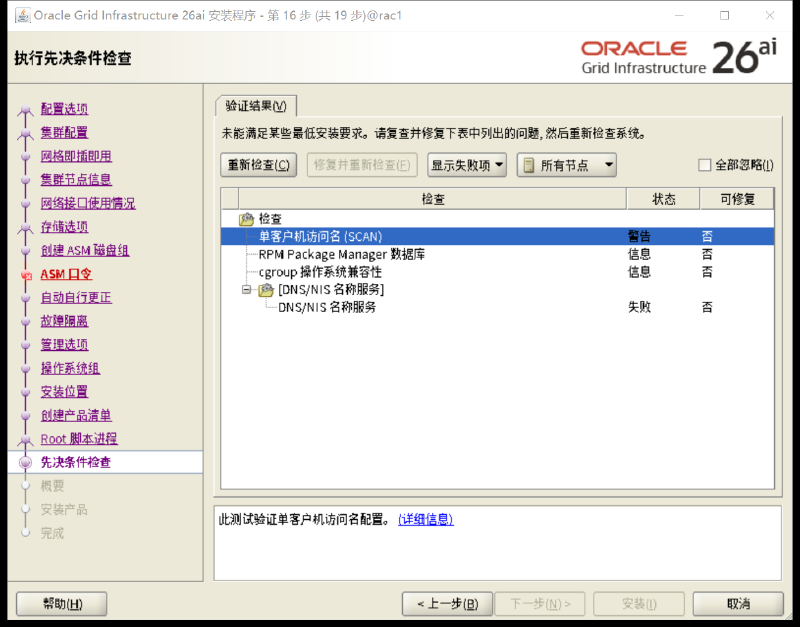Collapse the [DNS/NIS 名称服务] tree node
800x627 pixels.
[x=246, y=290]
